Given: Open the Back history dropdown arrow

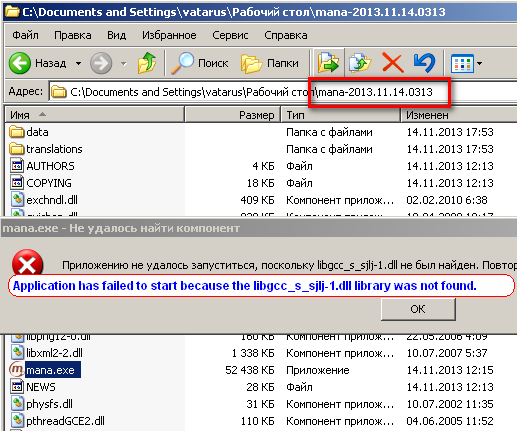Looking at the screenshot, I should tap(78, 63).
